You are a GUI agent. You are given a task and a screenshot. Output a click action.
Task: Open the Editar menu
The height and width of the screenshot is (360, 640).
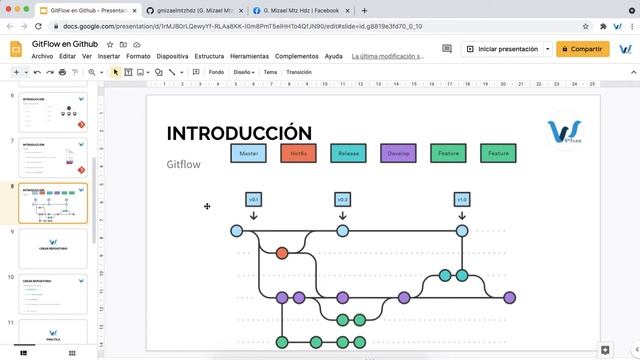(67, 56)
